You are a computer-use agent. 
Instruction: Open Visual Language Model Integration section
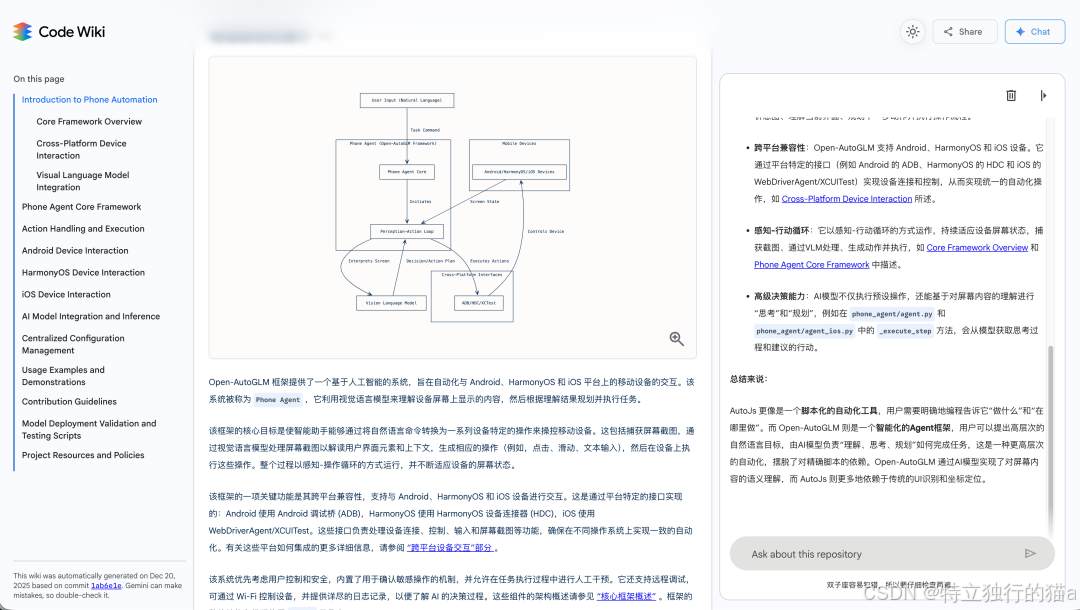pos(83,181)
